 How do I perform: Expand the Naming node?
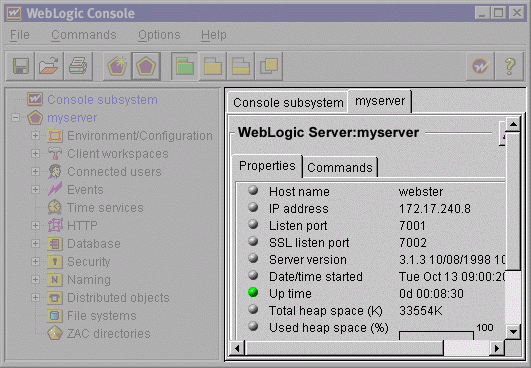[x=35, y=279]
